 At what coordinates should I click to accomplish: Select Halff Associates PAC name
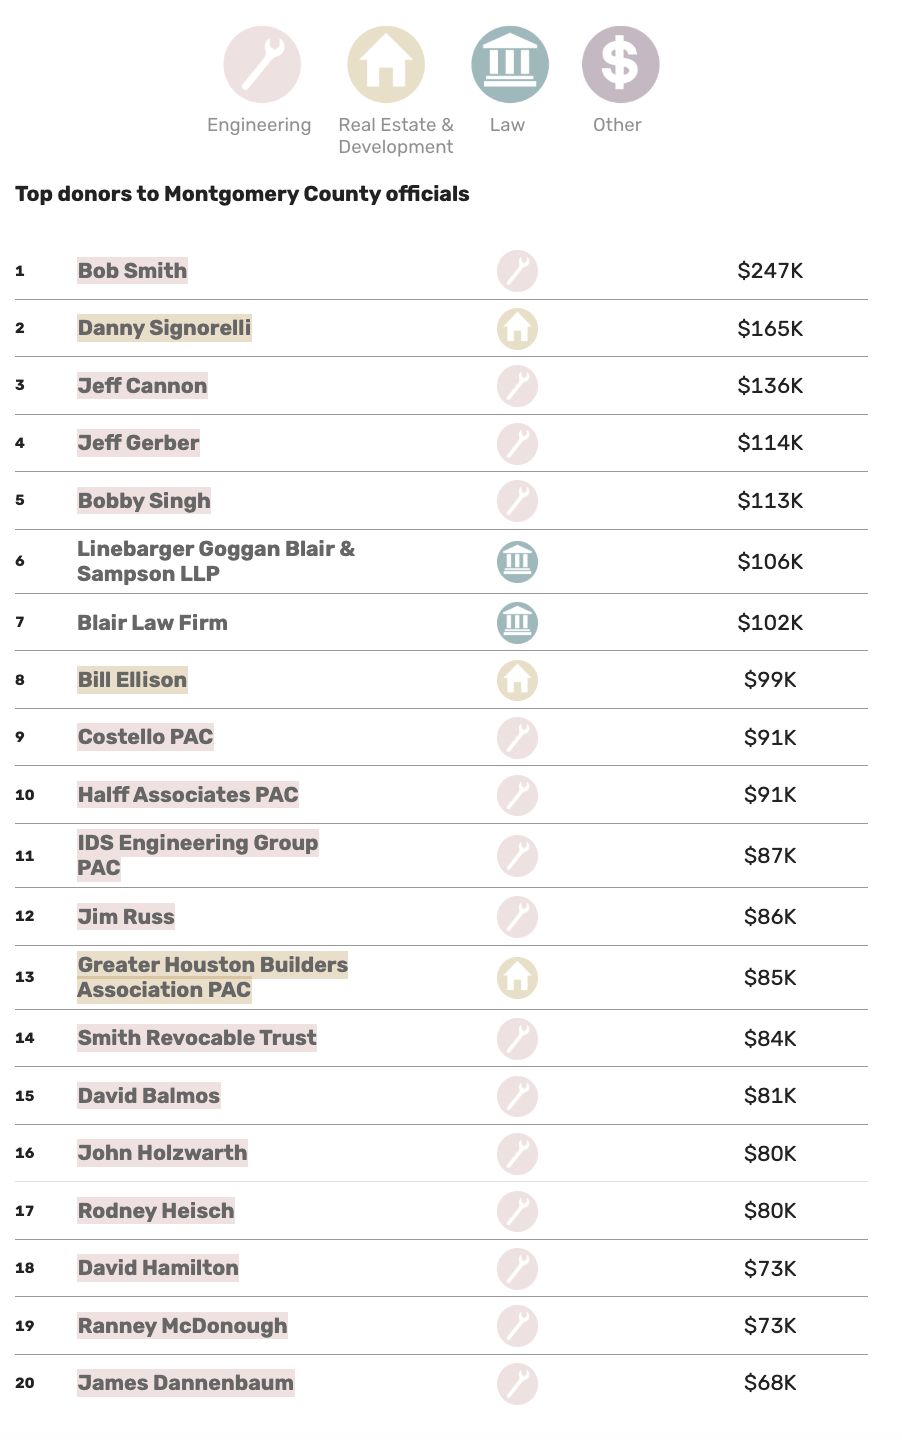[188, 795]
